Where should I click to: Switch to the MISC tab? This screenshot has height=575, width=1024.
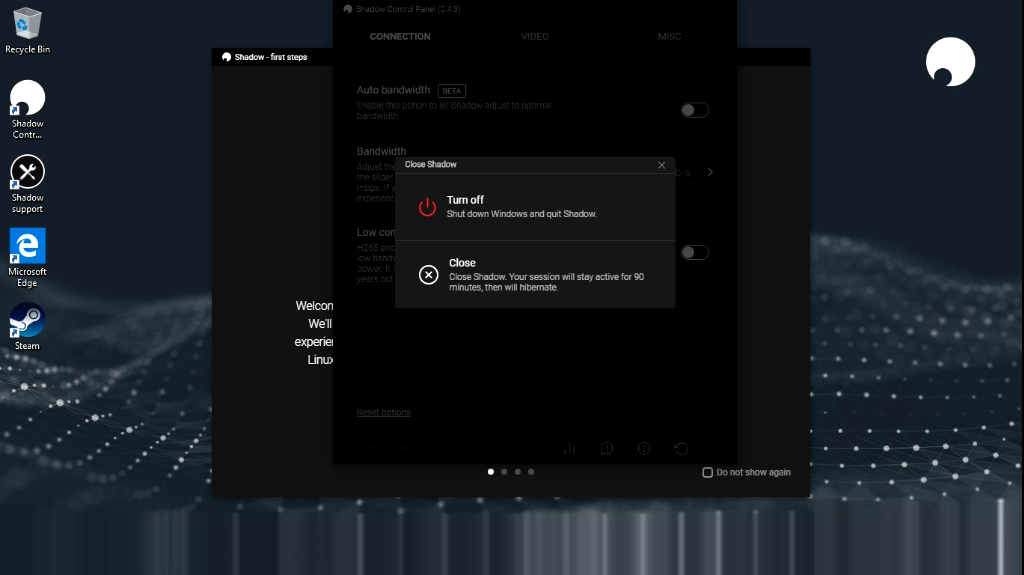[669, 37]
